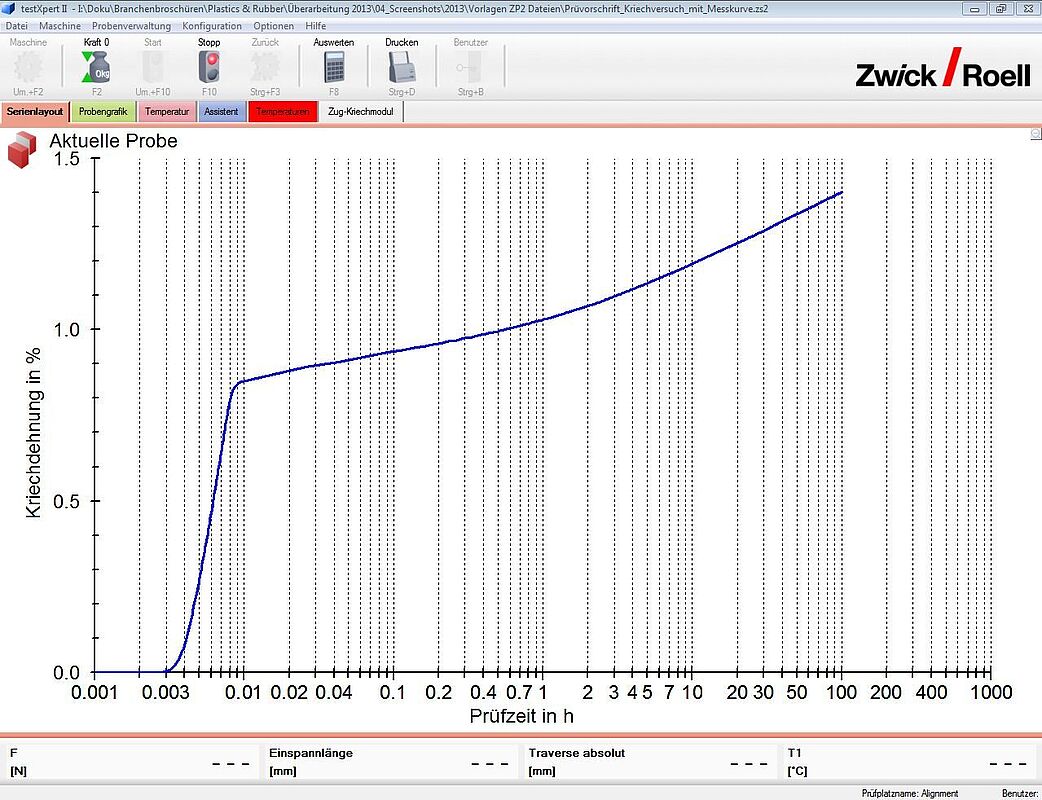Click the Benutzer: status bar text

[x=1019, y=793]
